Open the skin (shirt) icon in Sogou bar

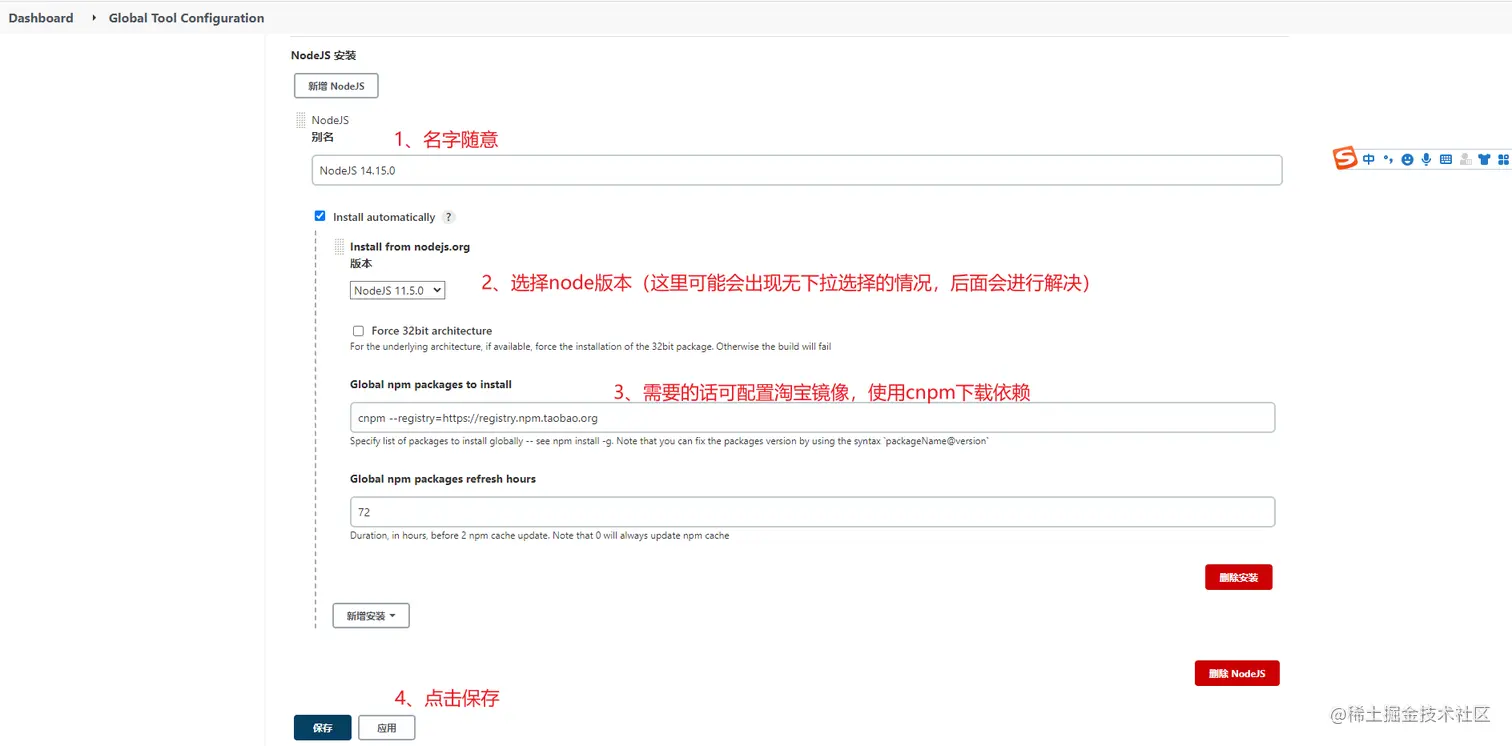click(1484, 159)
